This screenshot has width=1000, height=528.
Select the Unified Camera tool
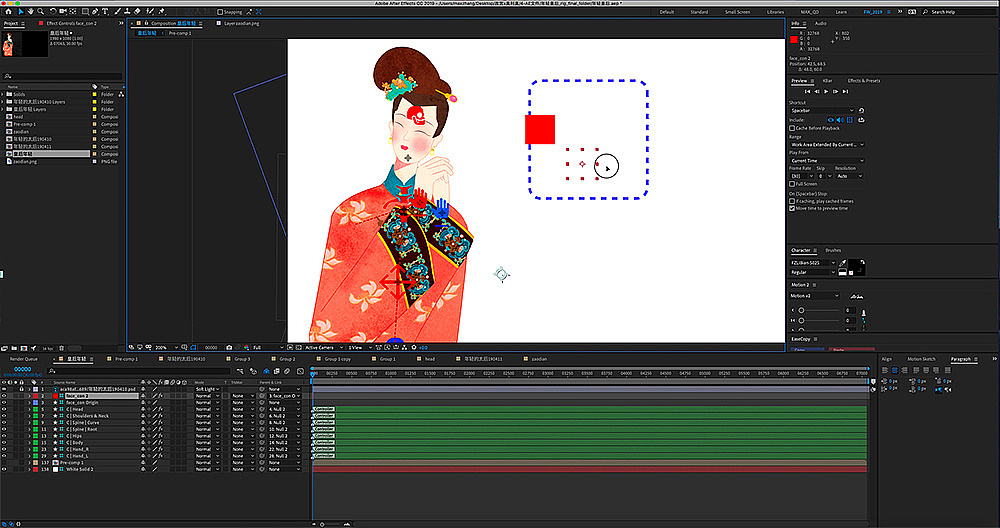pos(62,11)
